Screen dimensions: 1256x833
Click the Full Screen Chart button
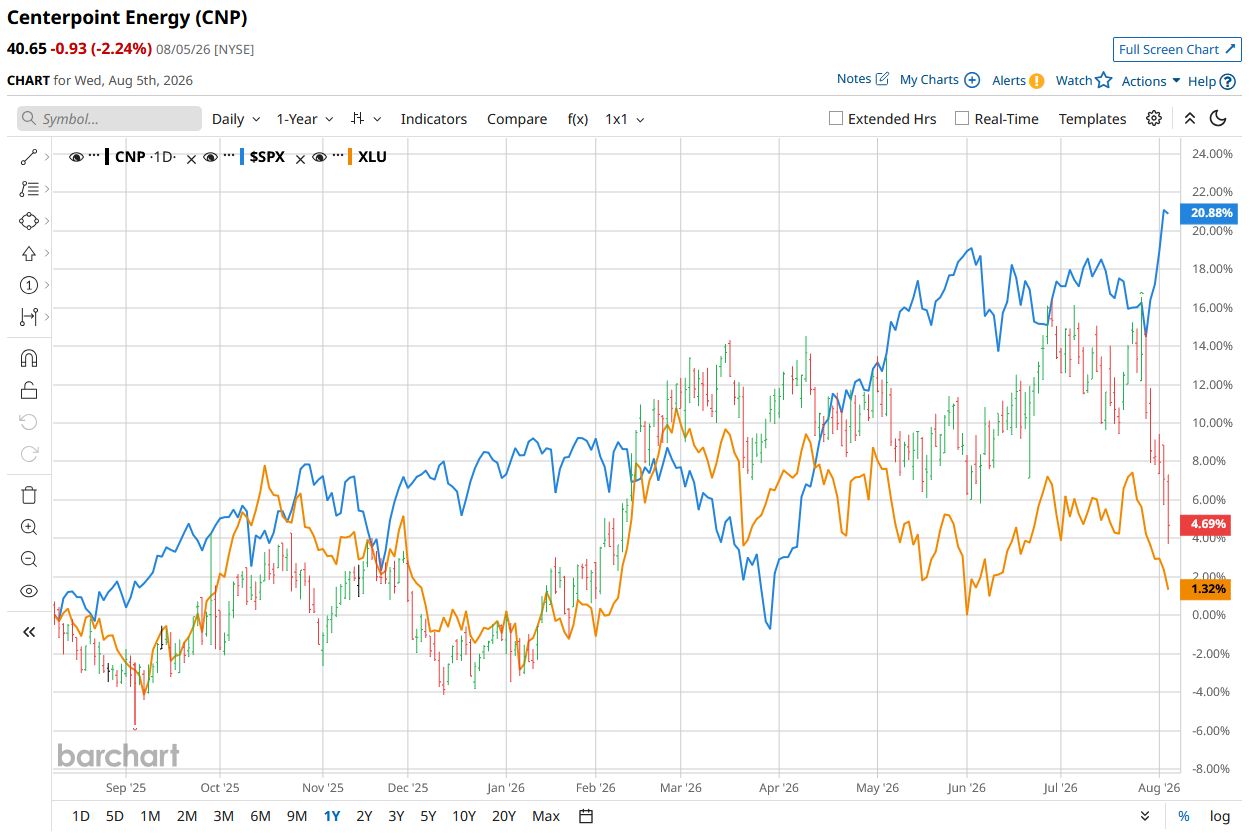(x=1177, y=49)
